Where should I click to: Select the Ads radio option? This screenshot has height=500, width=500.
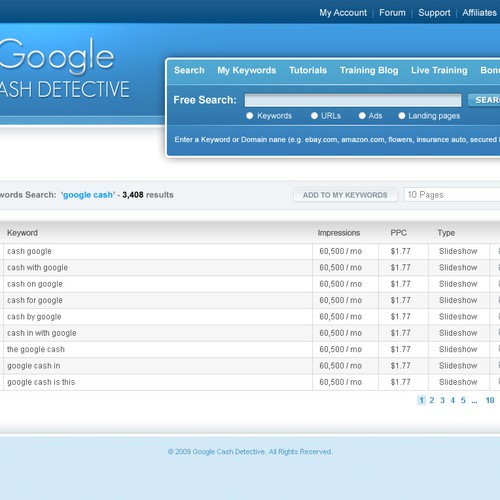pos(362,116)
